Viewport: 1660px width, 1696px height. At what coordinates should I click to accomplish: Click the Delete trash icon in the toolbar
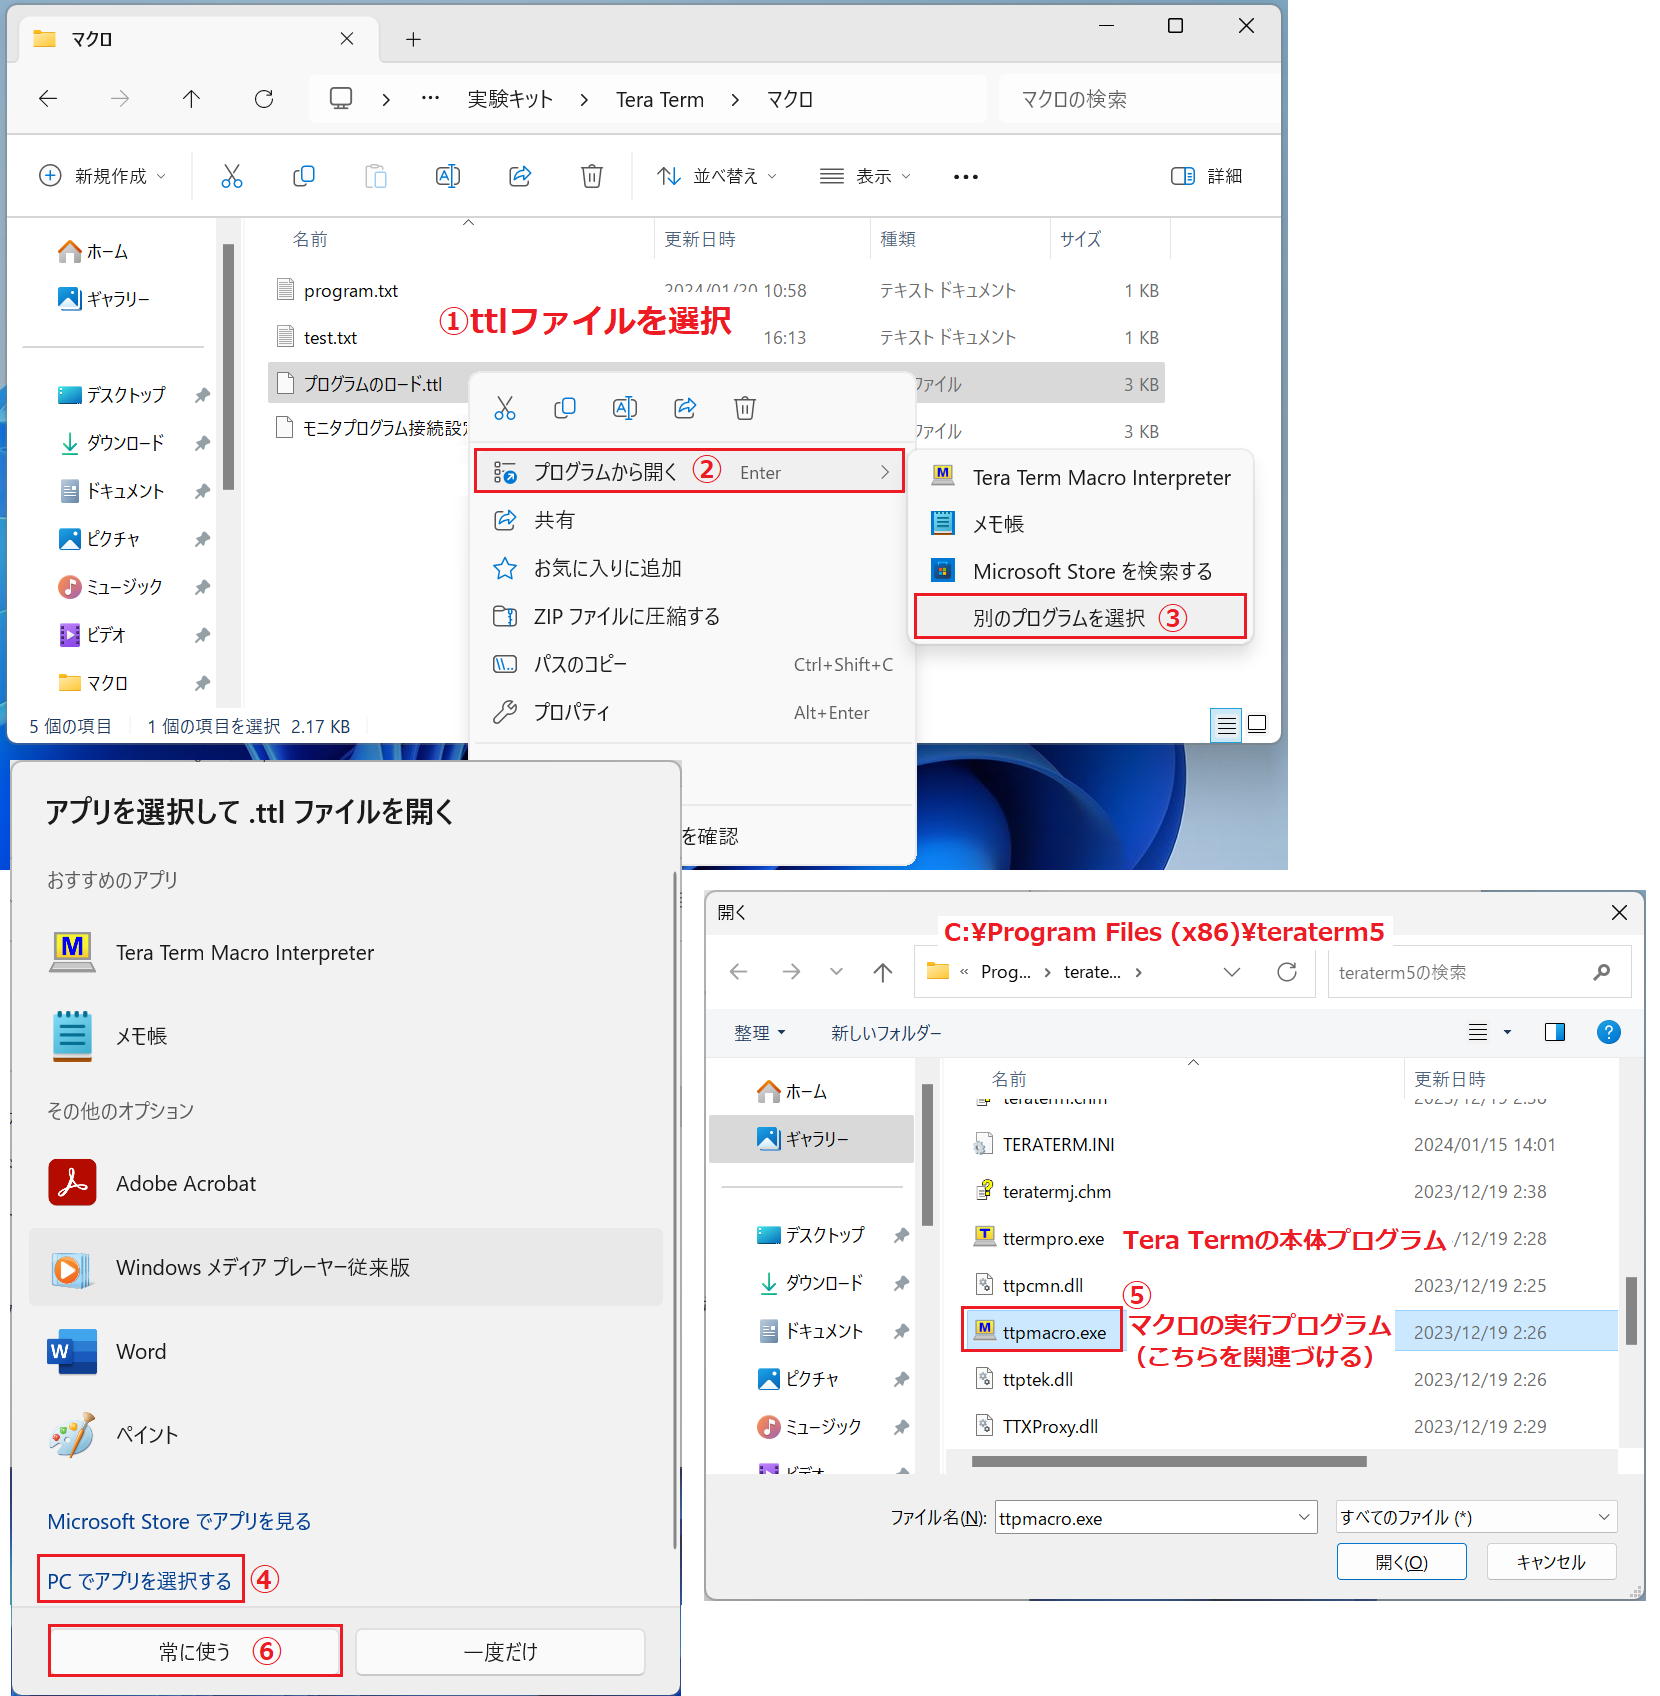tap(591, 176)
